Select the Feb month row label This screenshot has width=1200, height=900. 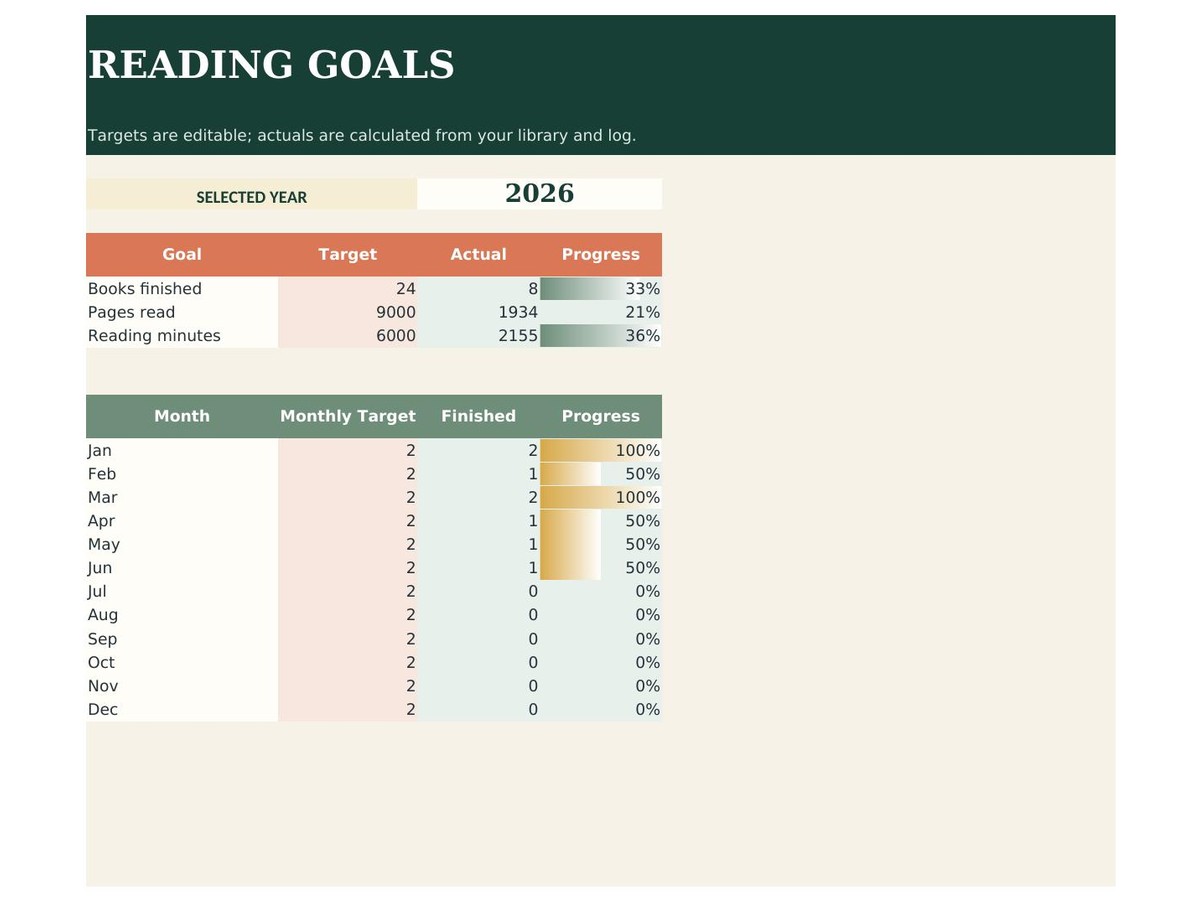[x=182, y=474]
